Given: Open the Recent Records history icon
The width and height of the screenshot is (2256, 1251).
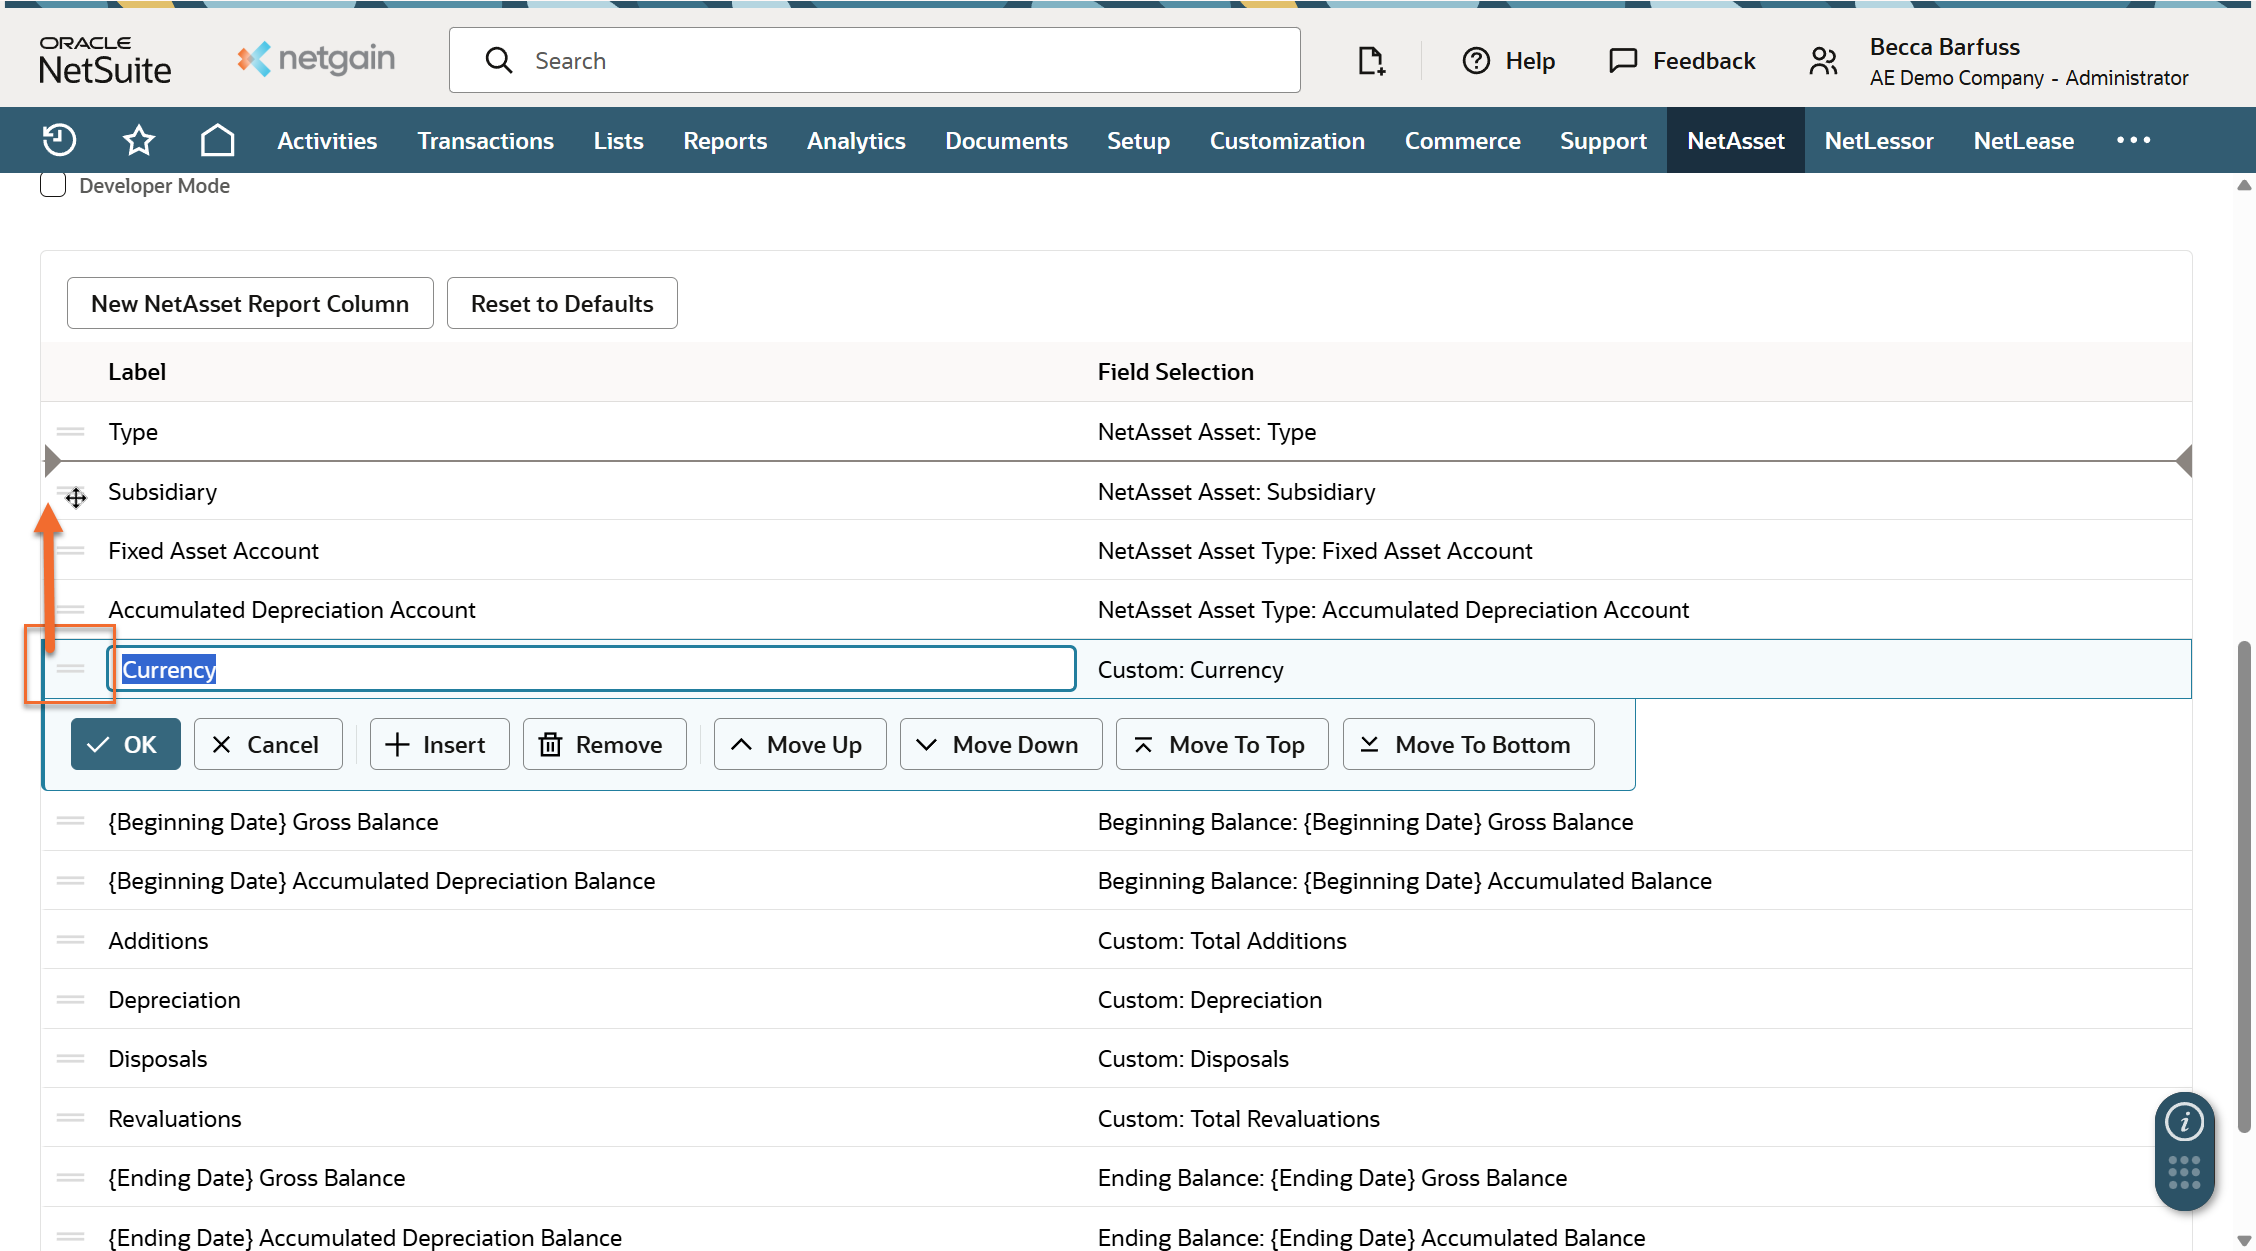Looking at the screenshot, I should 60,140.
